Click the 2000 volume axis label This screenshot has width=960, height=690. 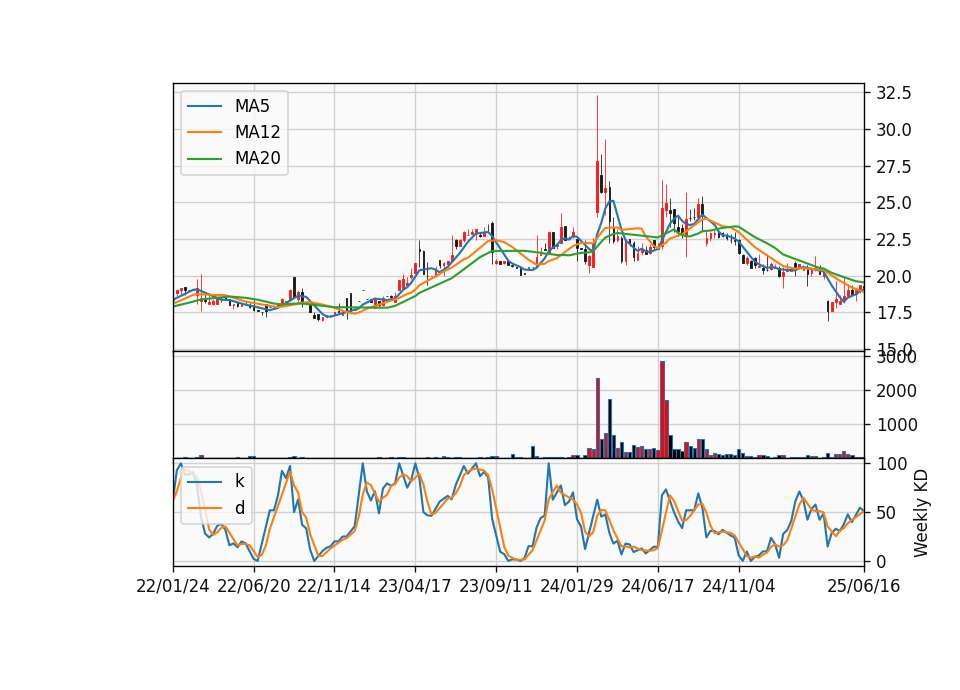[896, 391]
